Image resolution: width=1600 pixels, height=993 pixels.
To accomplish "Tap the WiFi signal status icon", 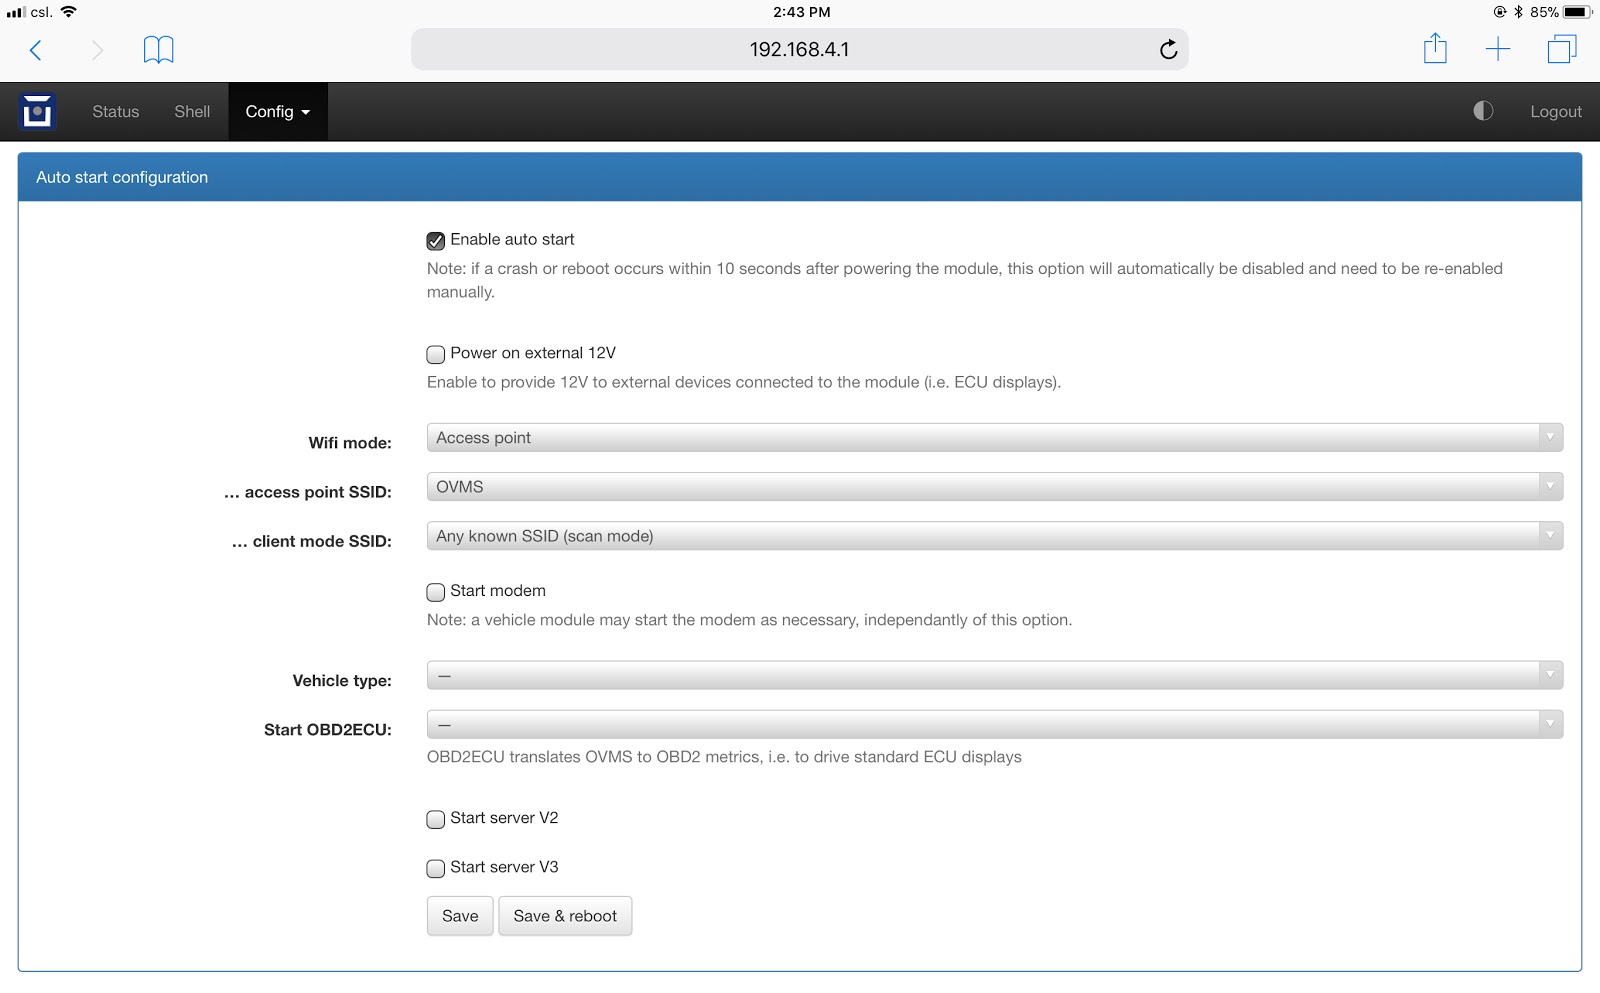I will tap(68, 12).
